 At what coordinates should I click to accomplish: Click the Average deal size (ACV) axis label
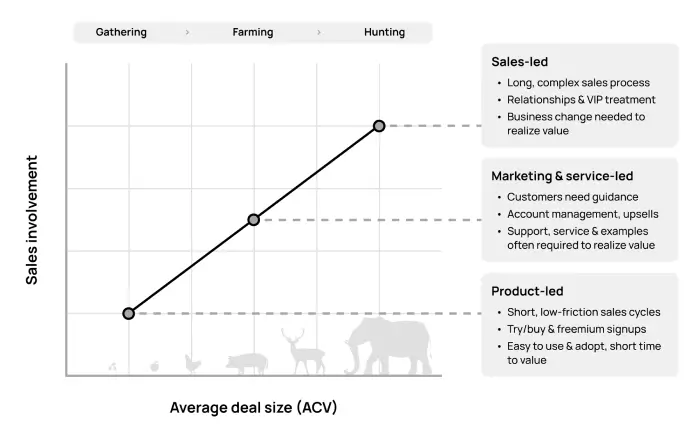[x=246, y=407]
